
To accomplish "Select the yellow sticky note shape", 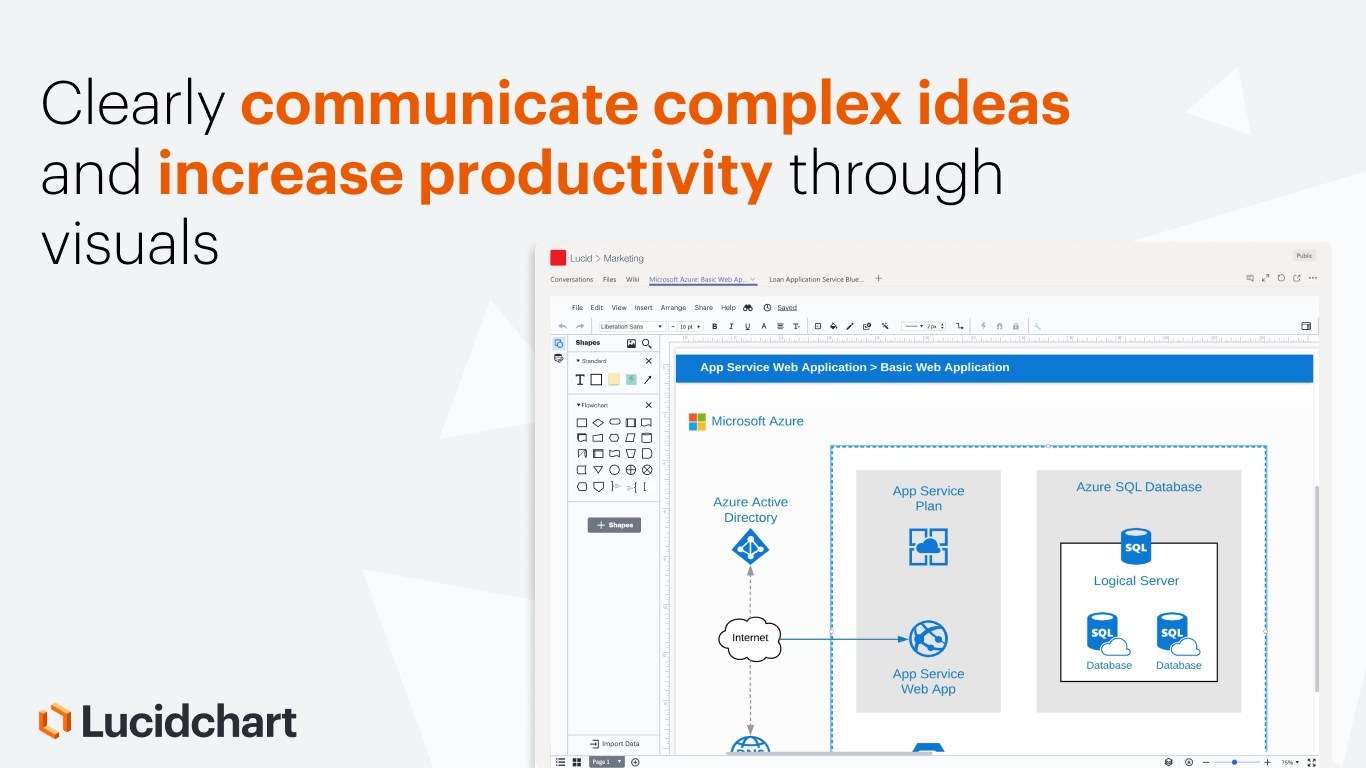I will pyautogui.click(x=614, y=380).
